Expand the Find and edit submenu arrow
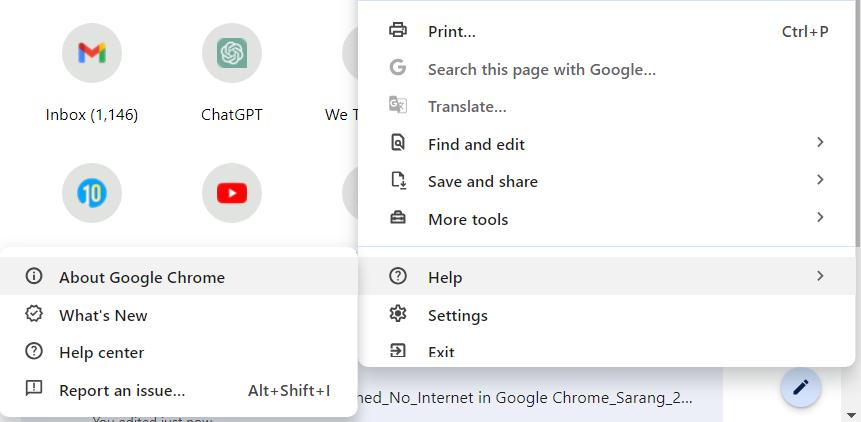861x422 pixels. [820, 143]
